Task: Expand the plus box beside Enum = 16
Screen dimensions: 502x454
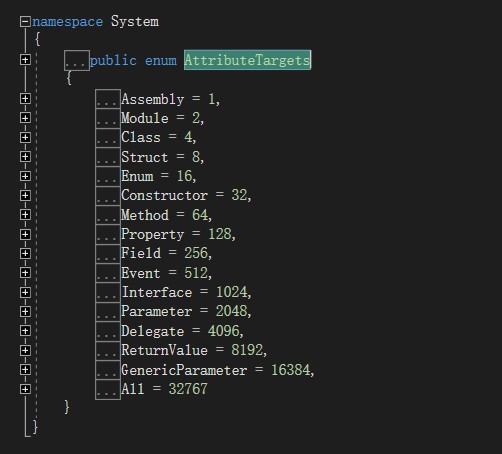Action: [x=25, y=176]
